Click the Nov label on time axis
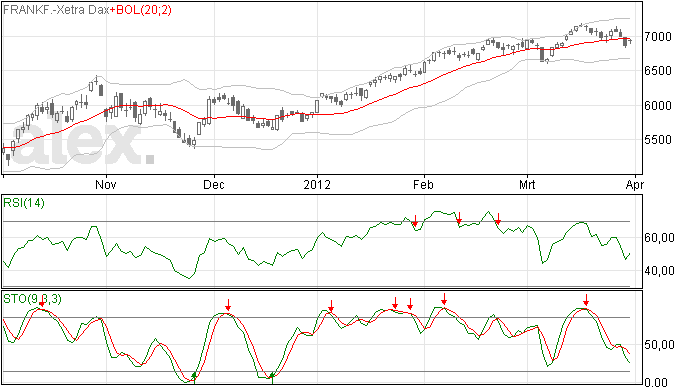Screen dimensions: 690x387 [106, 184]
